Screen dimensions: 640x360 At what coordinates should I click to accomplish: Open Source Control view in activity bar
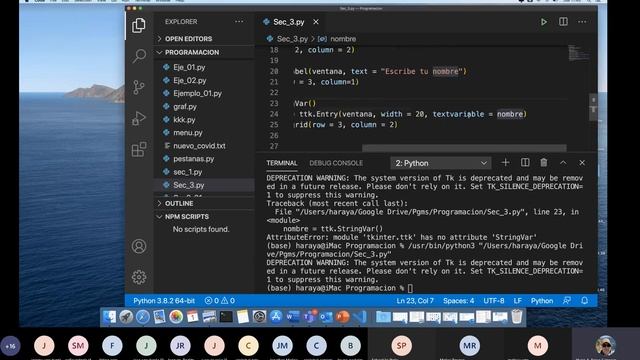(x=139, y=87)
